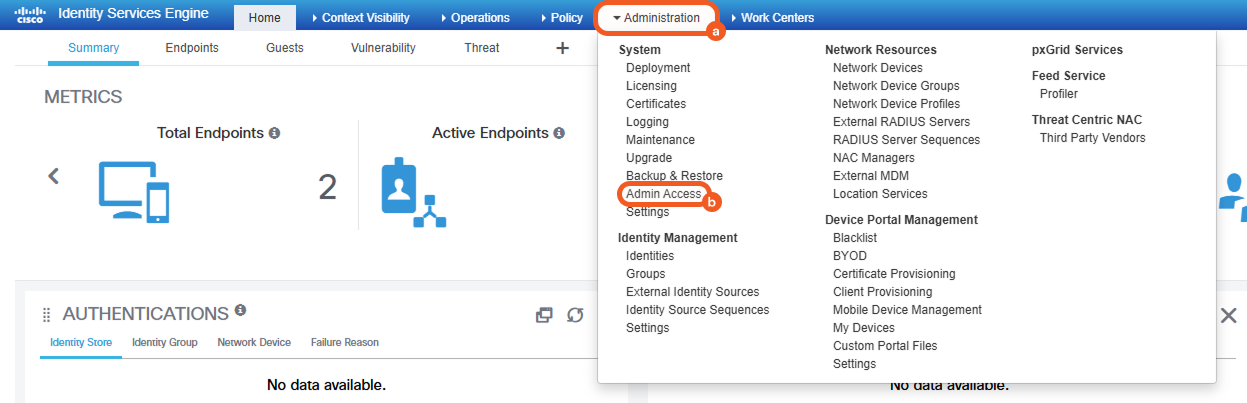Click the Active Endpoints info icon
The image size is (1247, 403).
click(559, 133)
